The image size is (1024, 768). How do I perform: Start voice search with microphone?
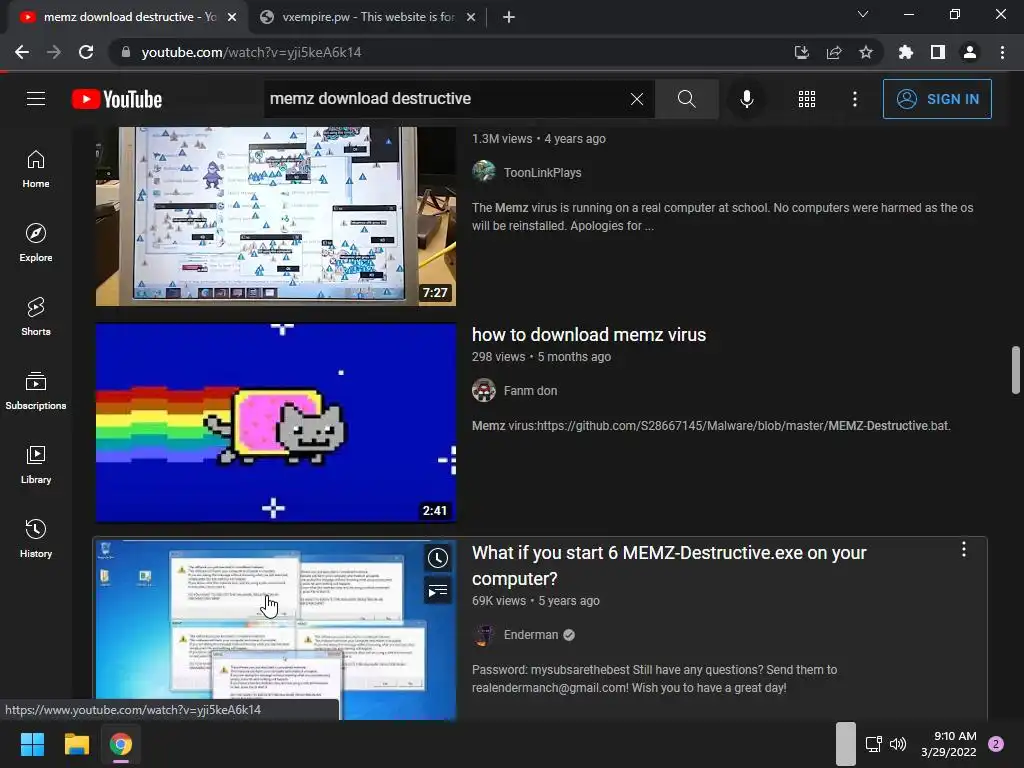click(x=747, y=99)
